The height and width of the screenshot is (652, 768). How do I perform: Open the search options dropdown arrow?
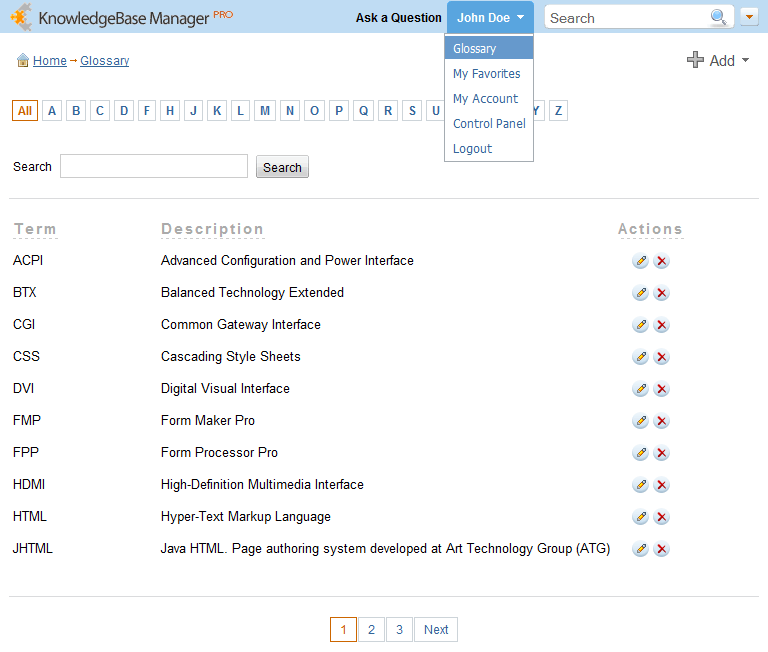pos(749,17)
